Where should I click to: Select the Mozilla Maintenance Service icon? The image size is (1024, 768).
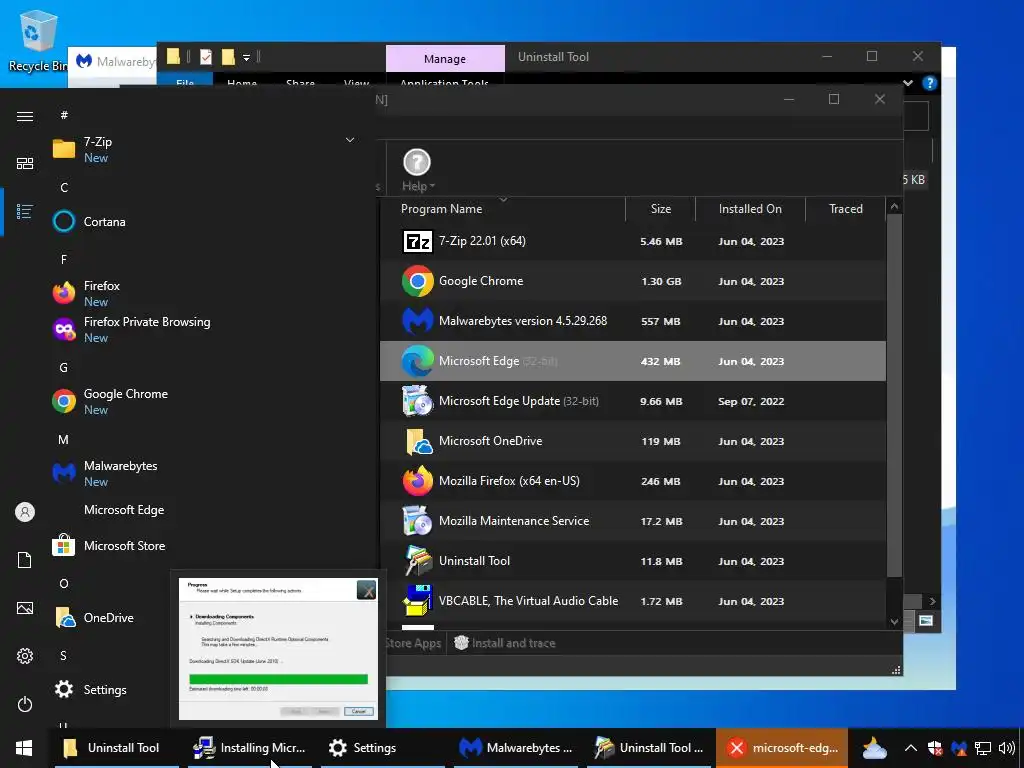[417, 521]
